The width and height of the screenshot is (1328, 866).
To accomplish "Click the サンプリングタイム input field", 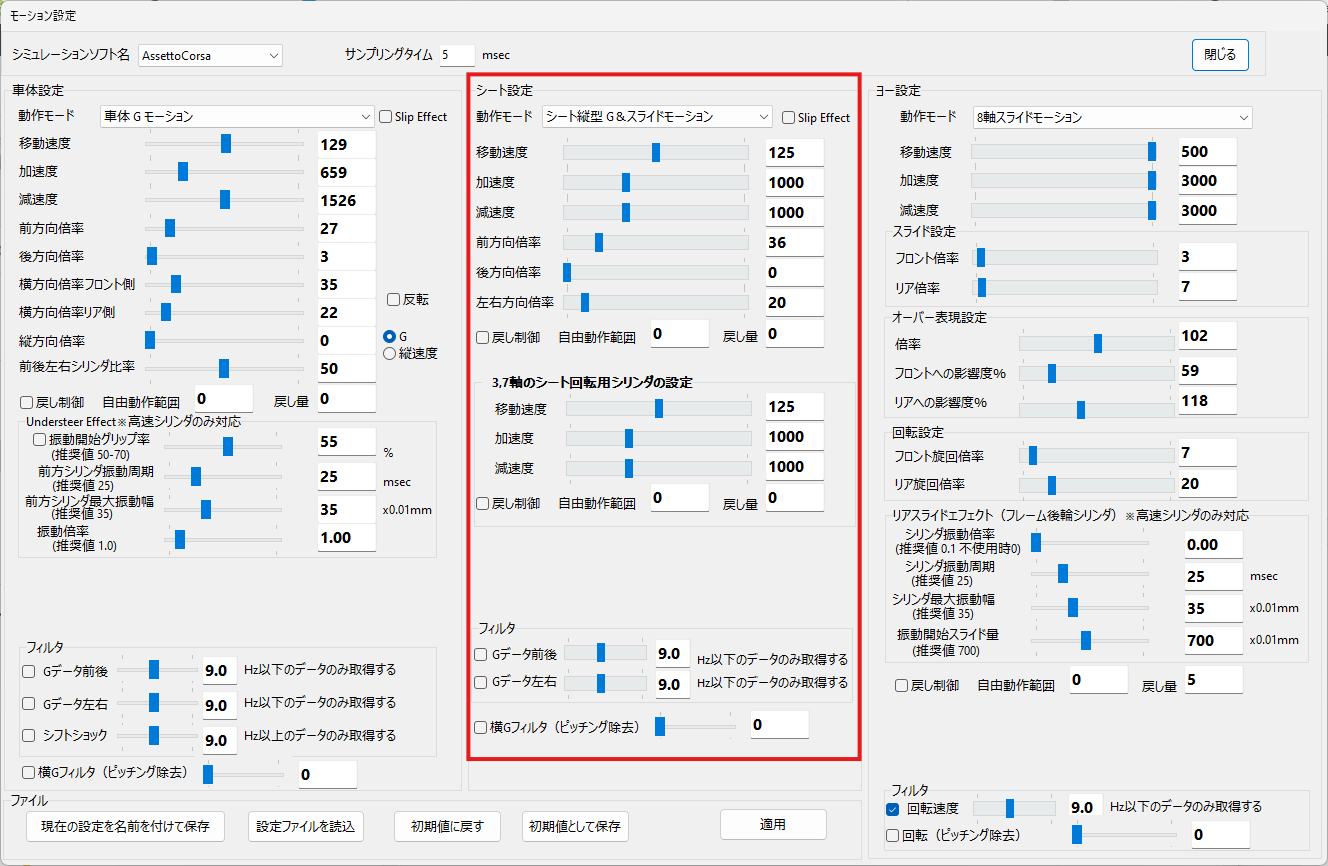I will (x=456, y=55).
